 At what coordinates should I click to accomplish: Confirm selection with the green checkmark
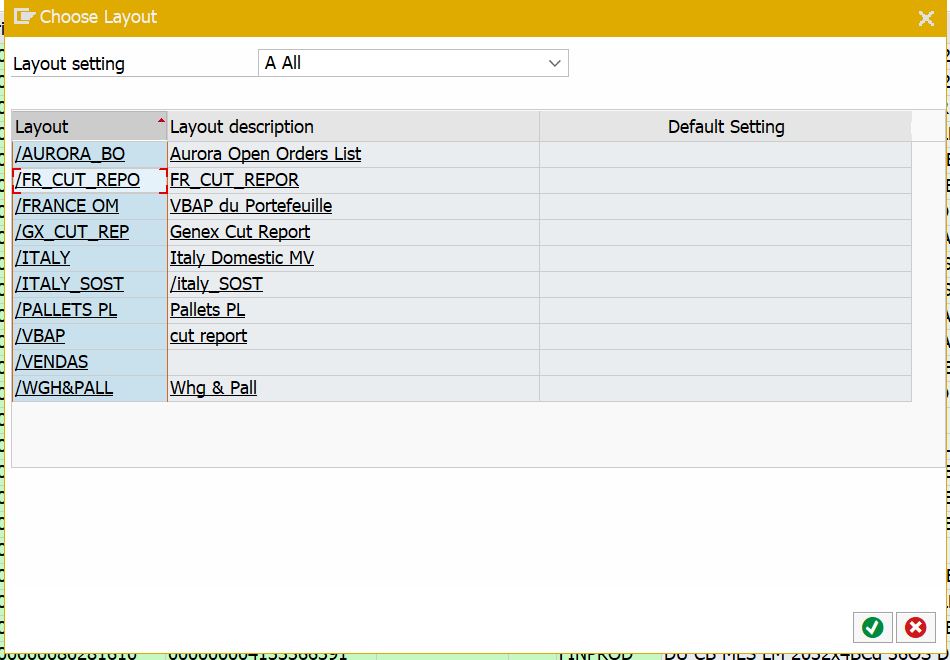(872, 628)
